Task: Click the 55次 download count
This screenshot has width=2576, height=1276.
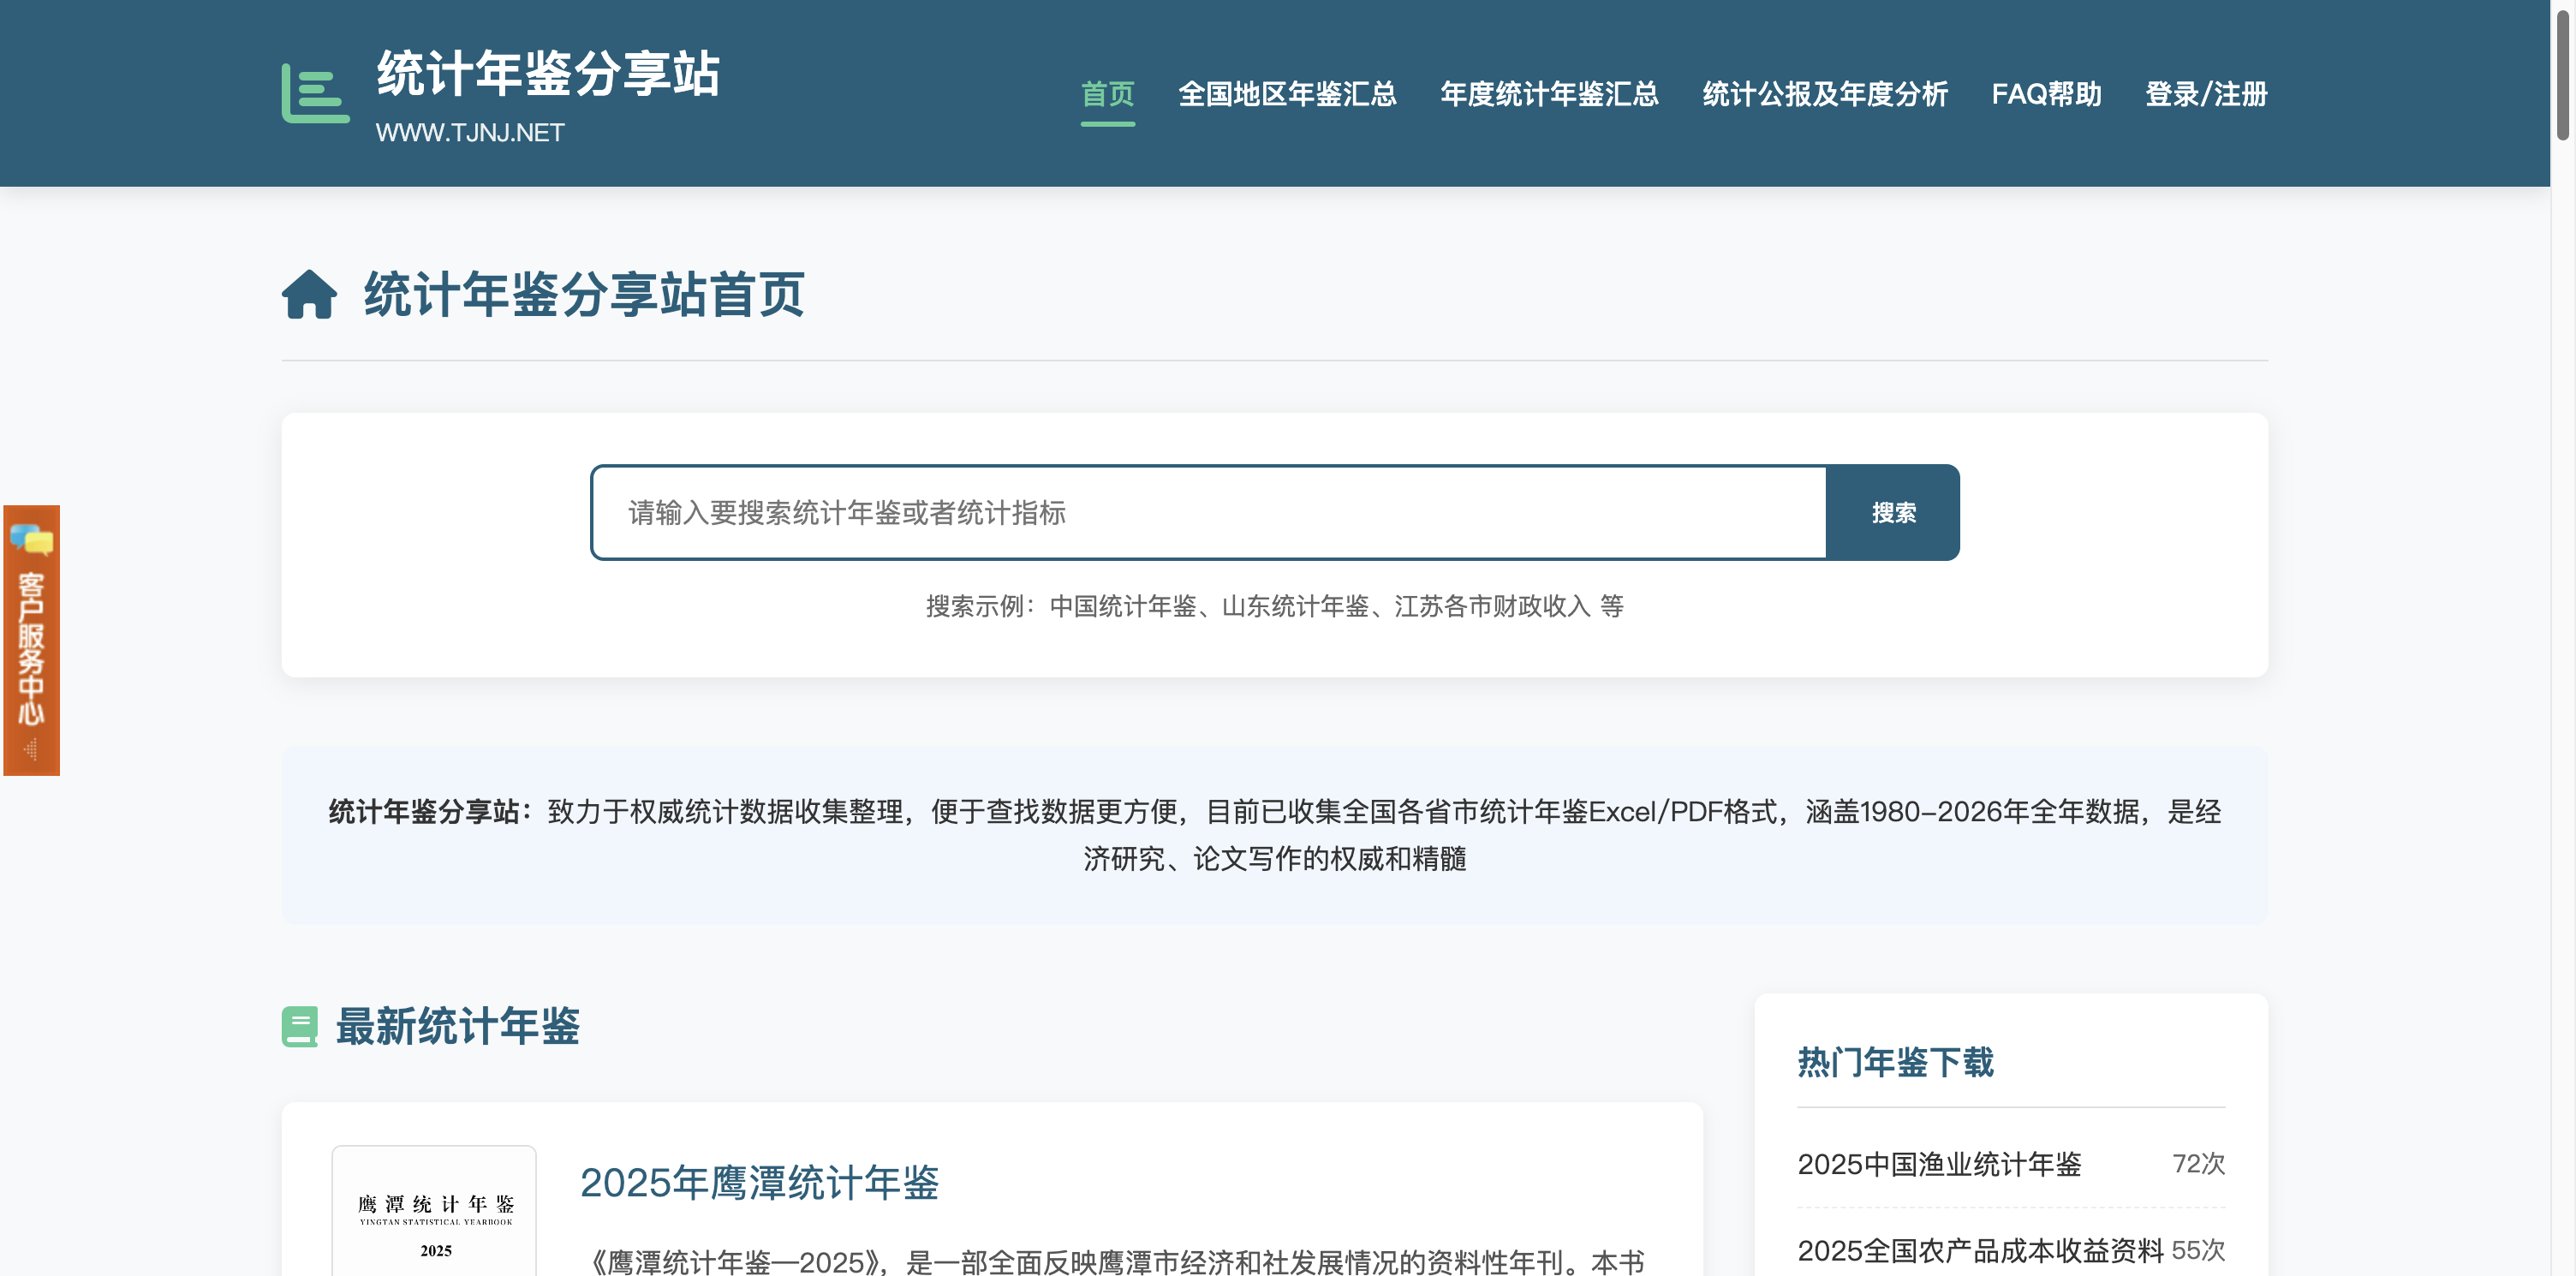Action: point(2198,1250)
